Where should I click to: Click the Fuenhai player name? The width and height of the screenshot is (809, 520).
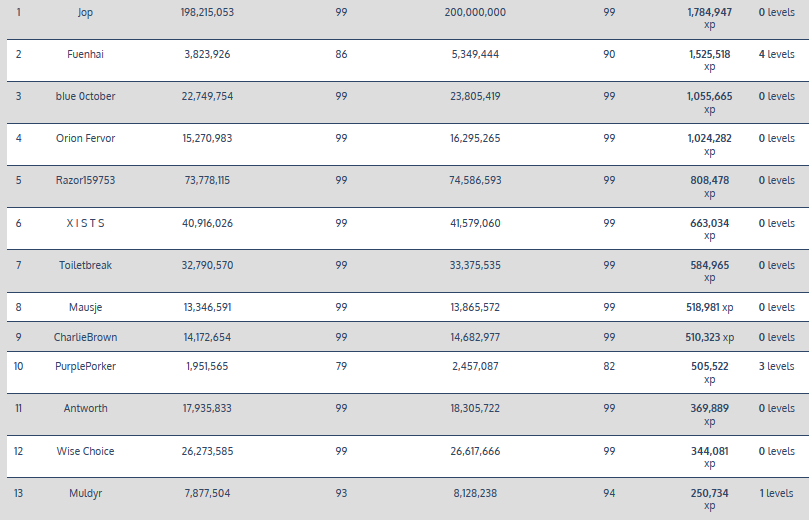point(85,54)
